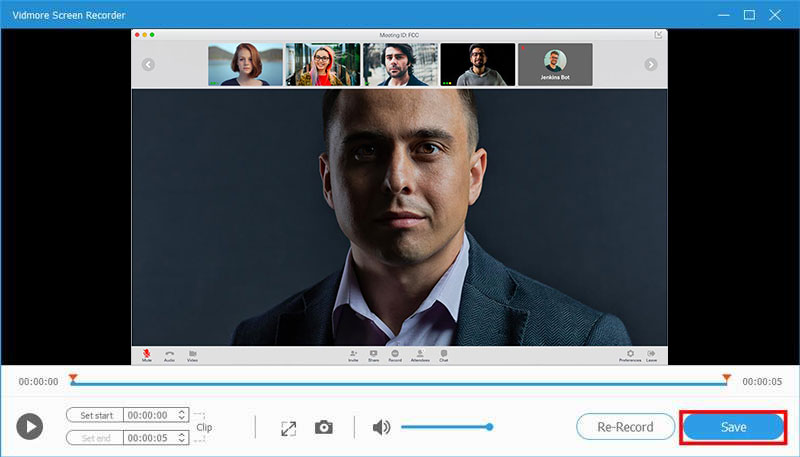This screenshot has width=800, height=457.
Task: Save the recording with Save button
Action: pos(733,427)
